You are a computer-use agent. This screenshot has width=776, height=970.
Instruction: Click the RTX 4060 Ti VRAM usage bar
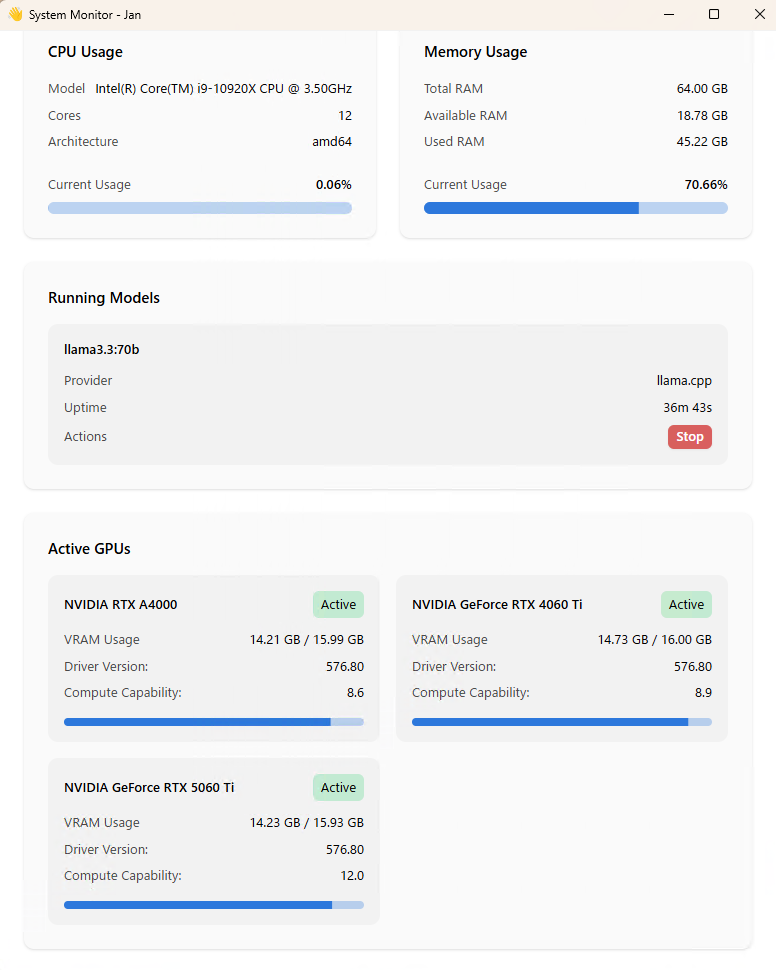coord(562,722)
